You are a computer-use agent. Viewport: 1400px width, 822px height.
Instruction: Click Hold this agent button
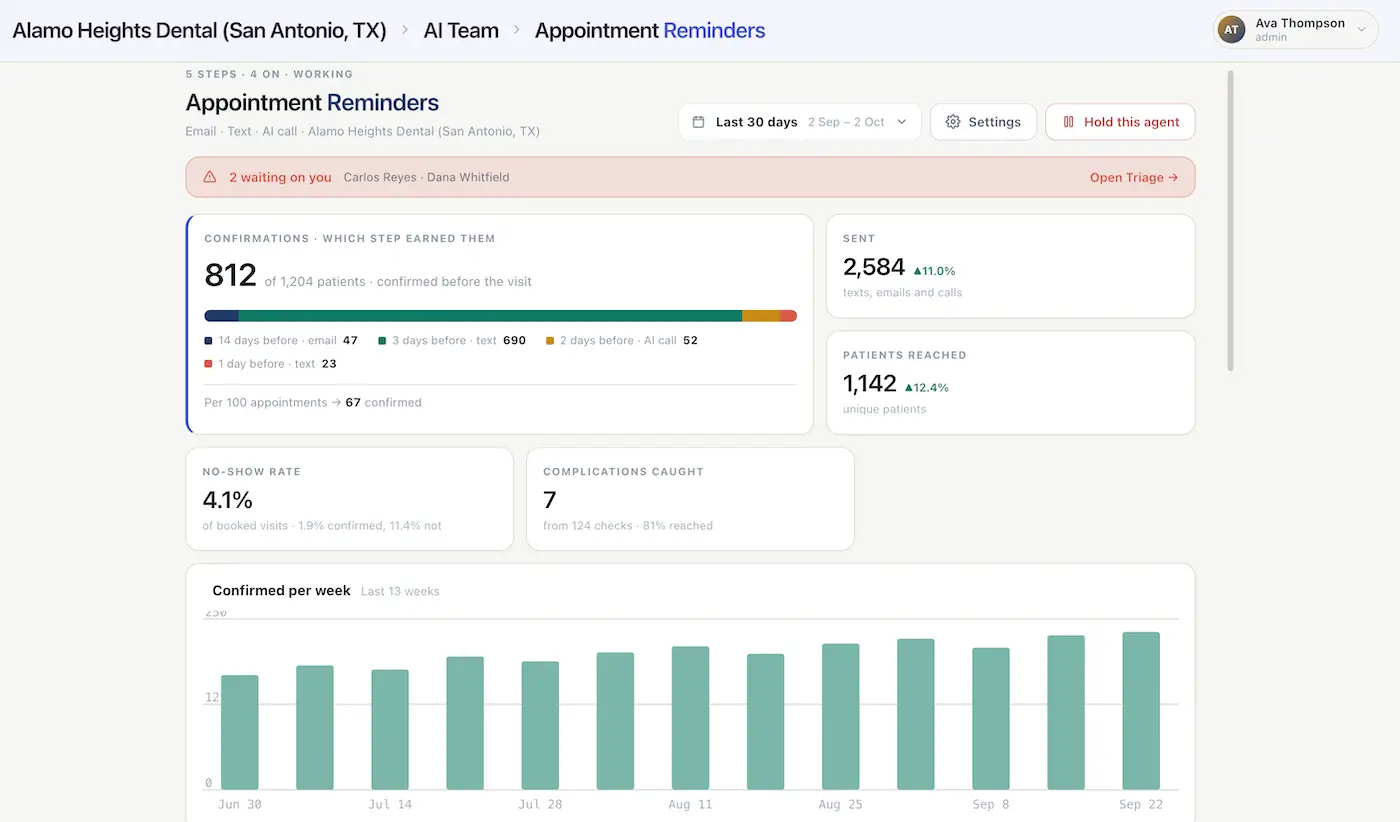coord(1120,122)
